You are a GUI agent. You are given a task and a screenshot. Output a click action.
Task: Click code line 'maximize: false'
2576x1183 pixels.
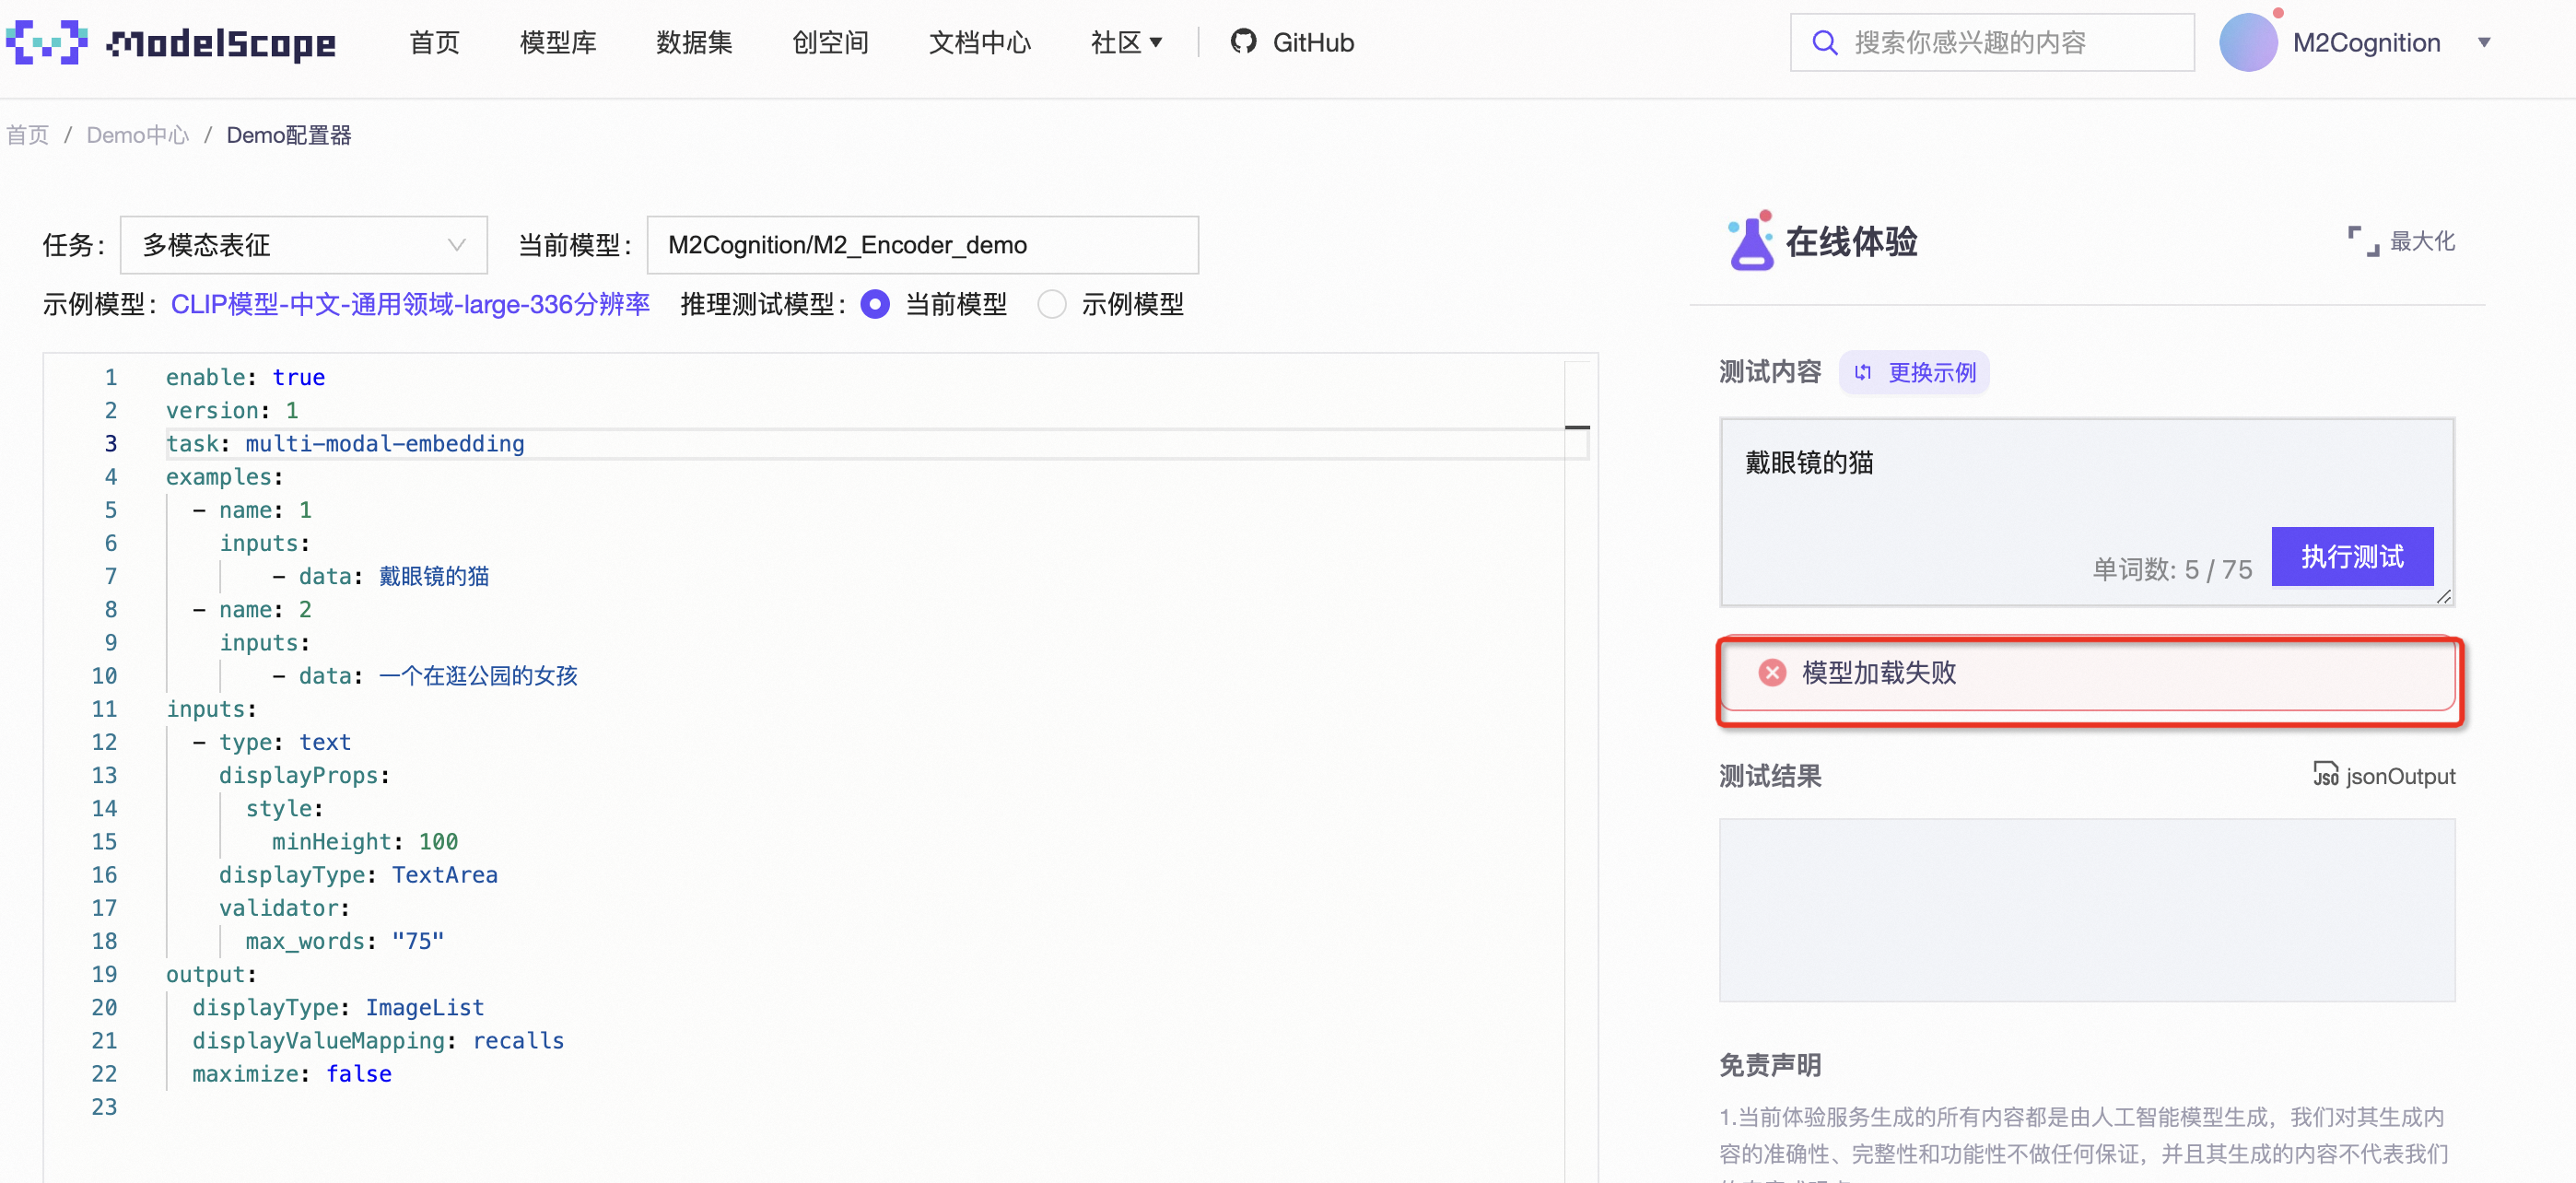[292, 1074]
